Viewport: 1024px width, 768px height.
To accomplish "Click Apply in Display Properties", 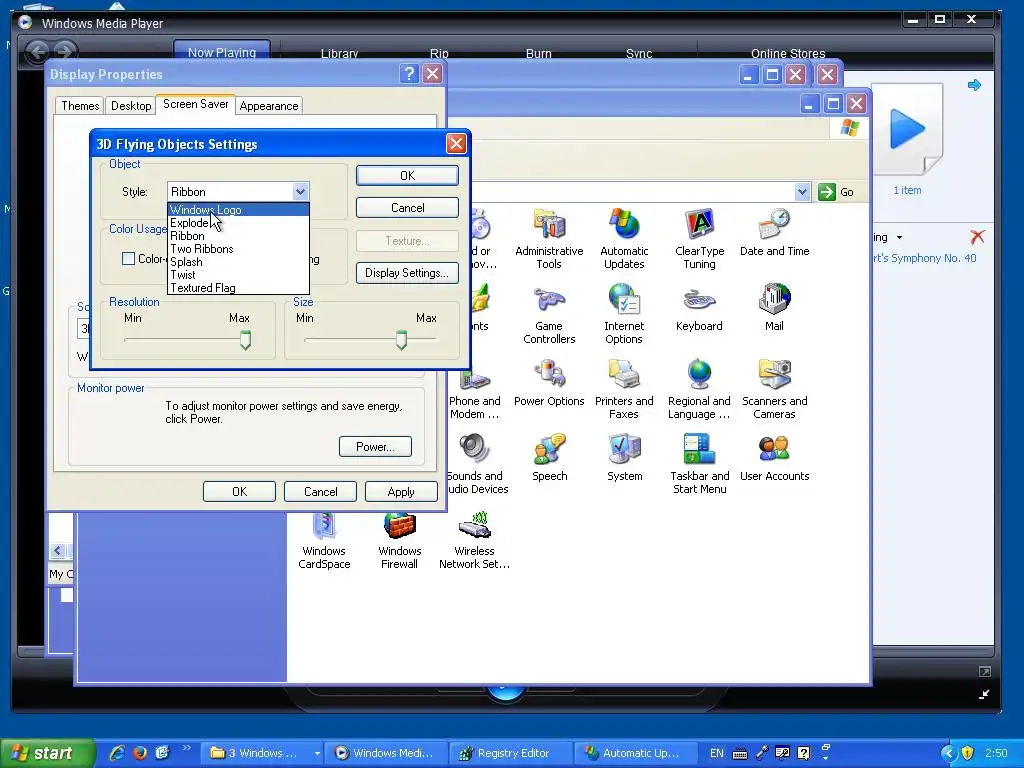I will click(x=401, y=492).
